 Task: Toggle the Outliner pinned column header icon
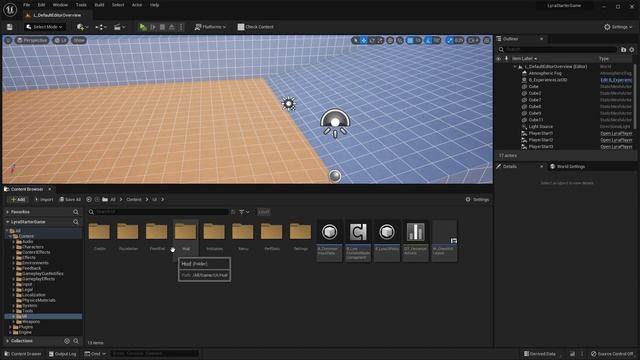point(506,59)
